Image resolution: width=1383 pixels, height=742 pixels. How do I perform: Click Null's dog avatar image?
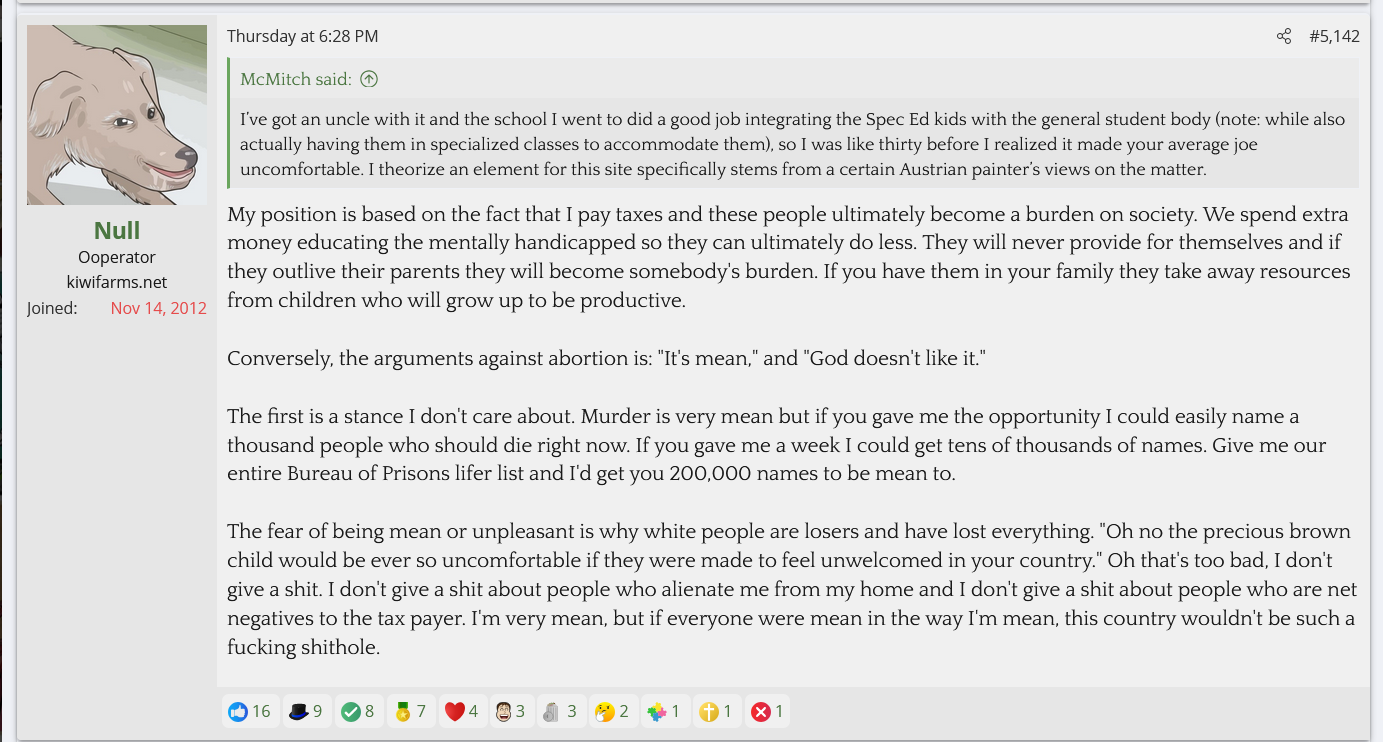pyautogui.click(x=117, y=115)
